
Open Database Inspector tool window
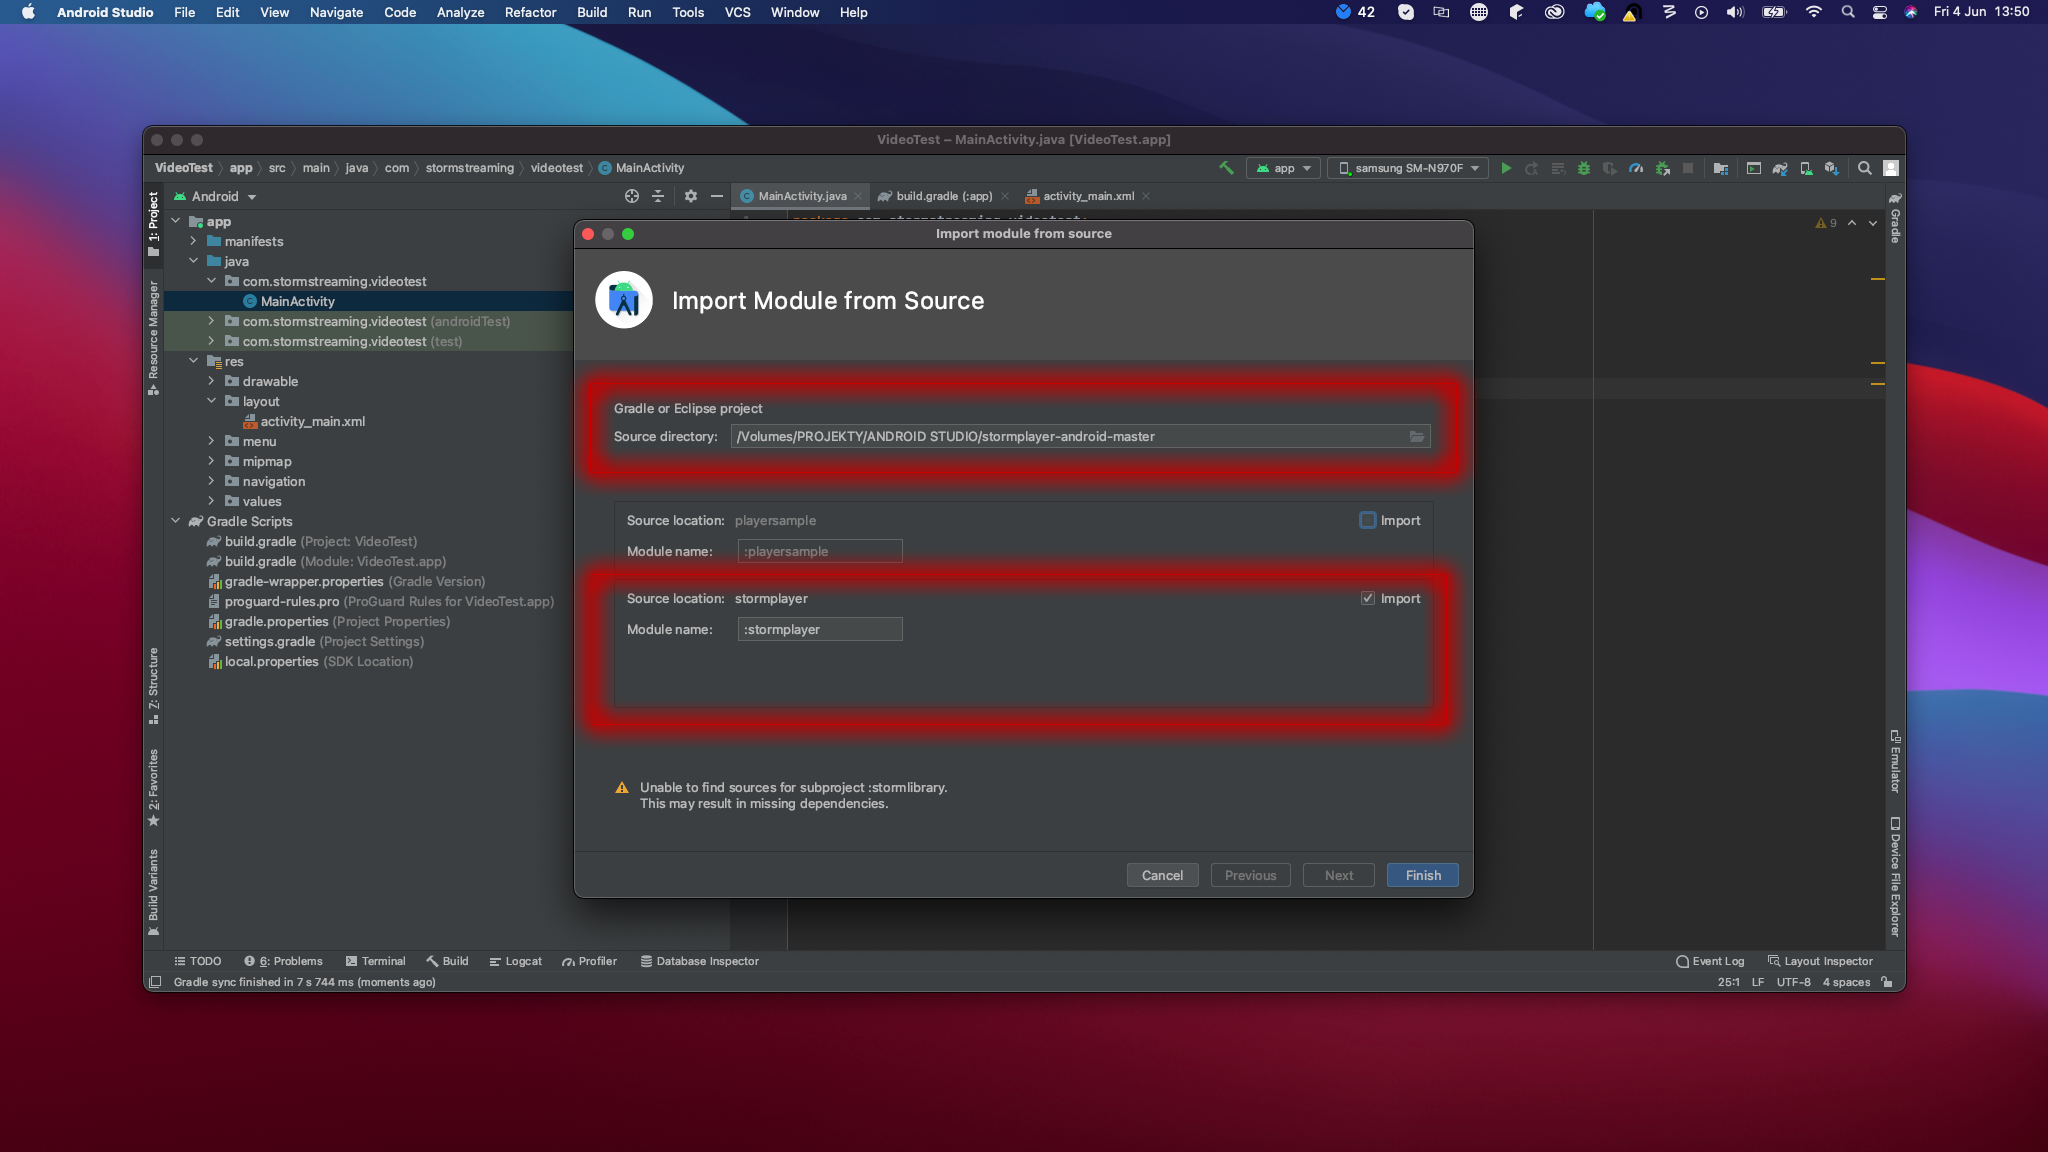coord(699,961)
